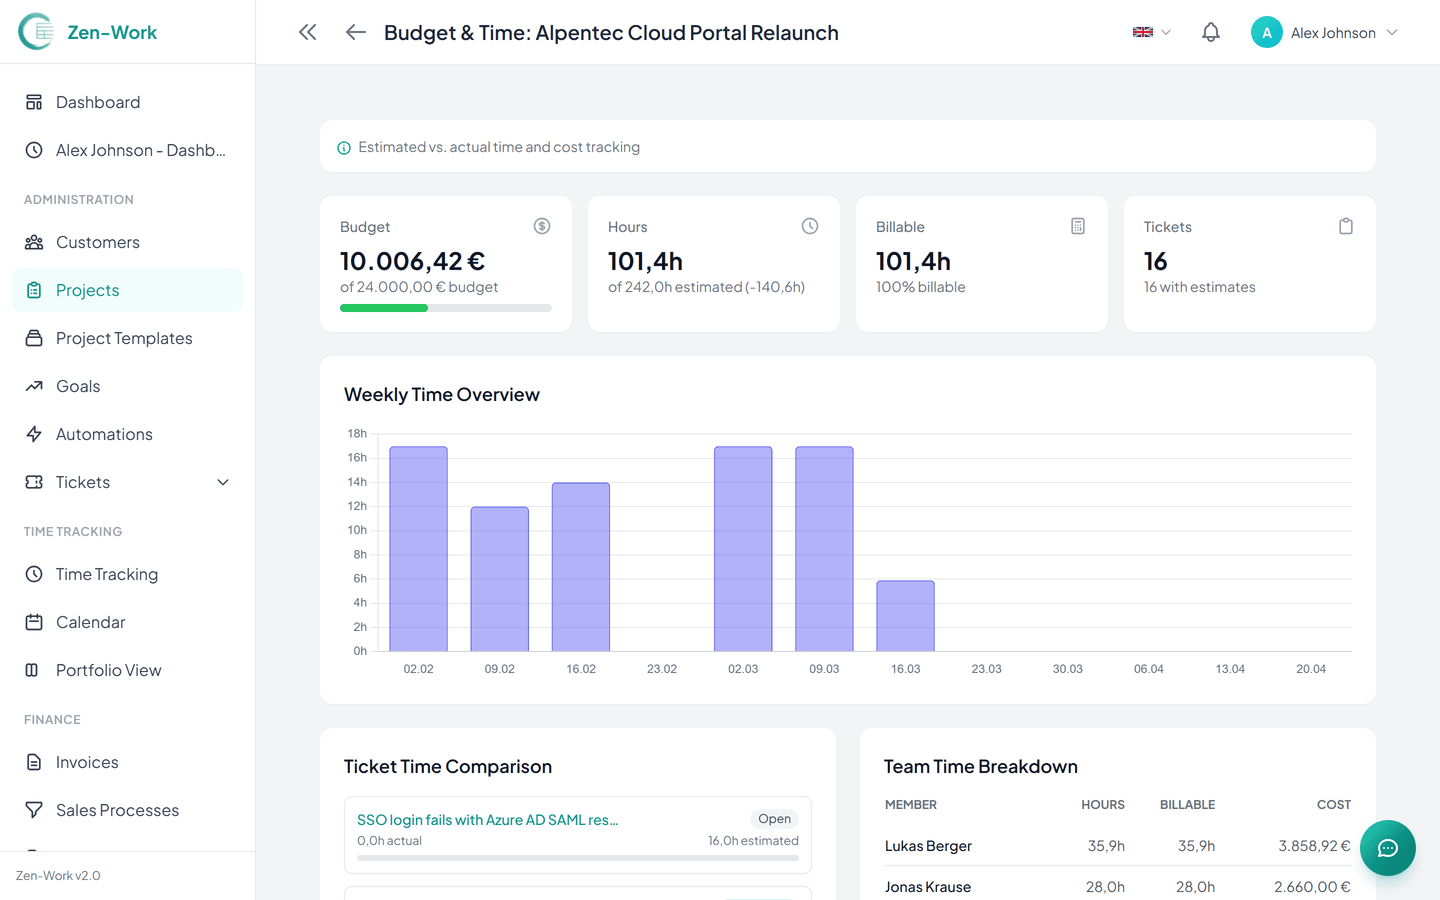The image size is (1440, 900).
Task: Click the Projects clipboard icon
Action: [x=34, y=290]
